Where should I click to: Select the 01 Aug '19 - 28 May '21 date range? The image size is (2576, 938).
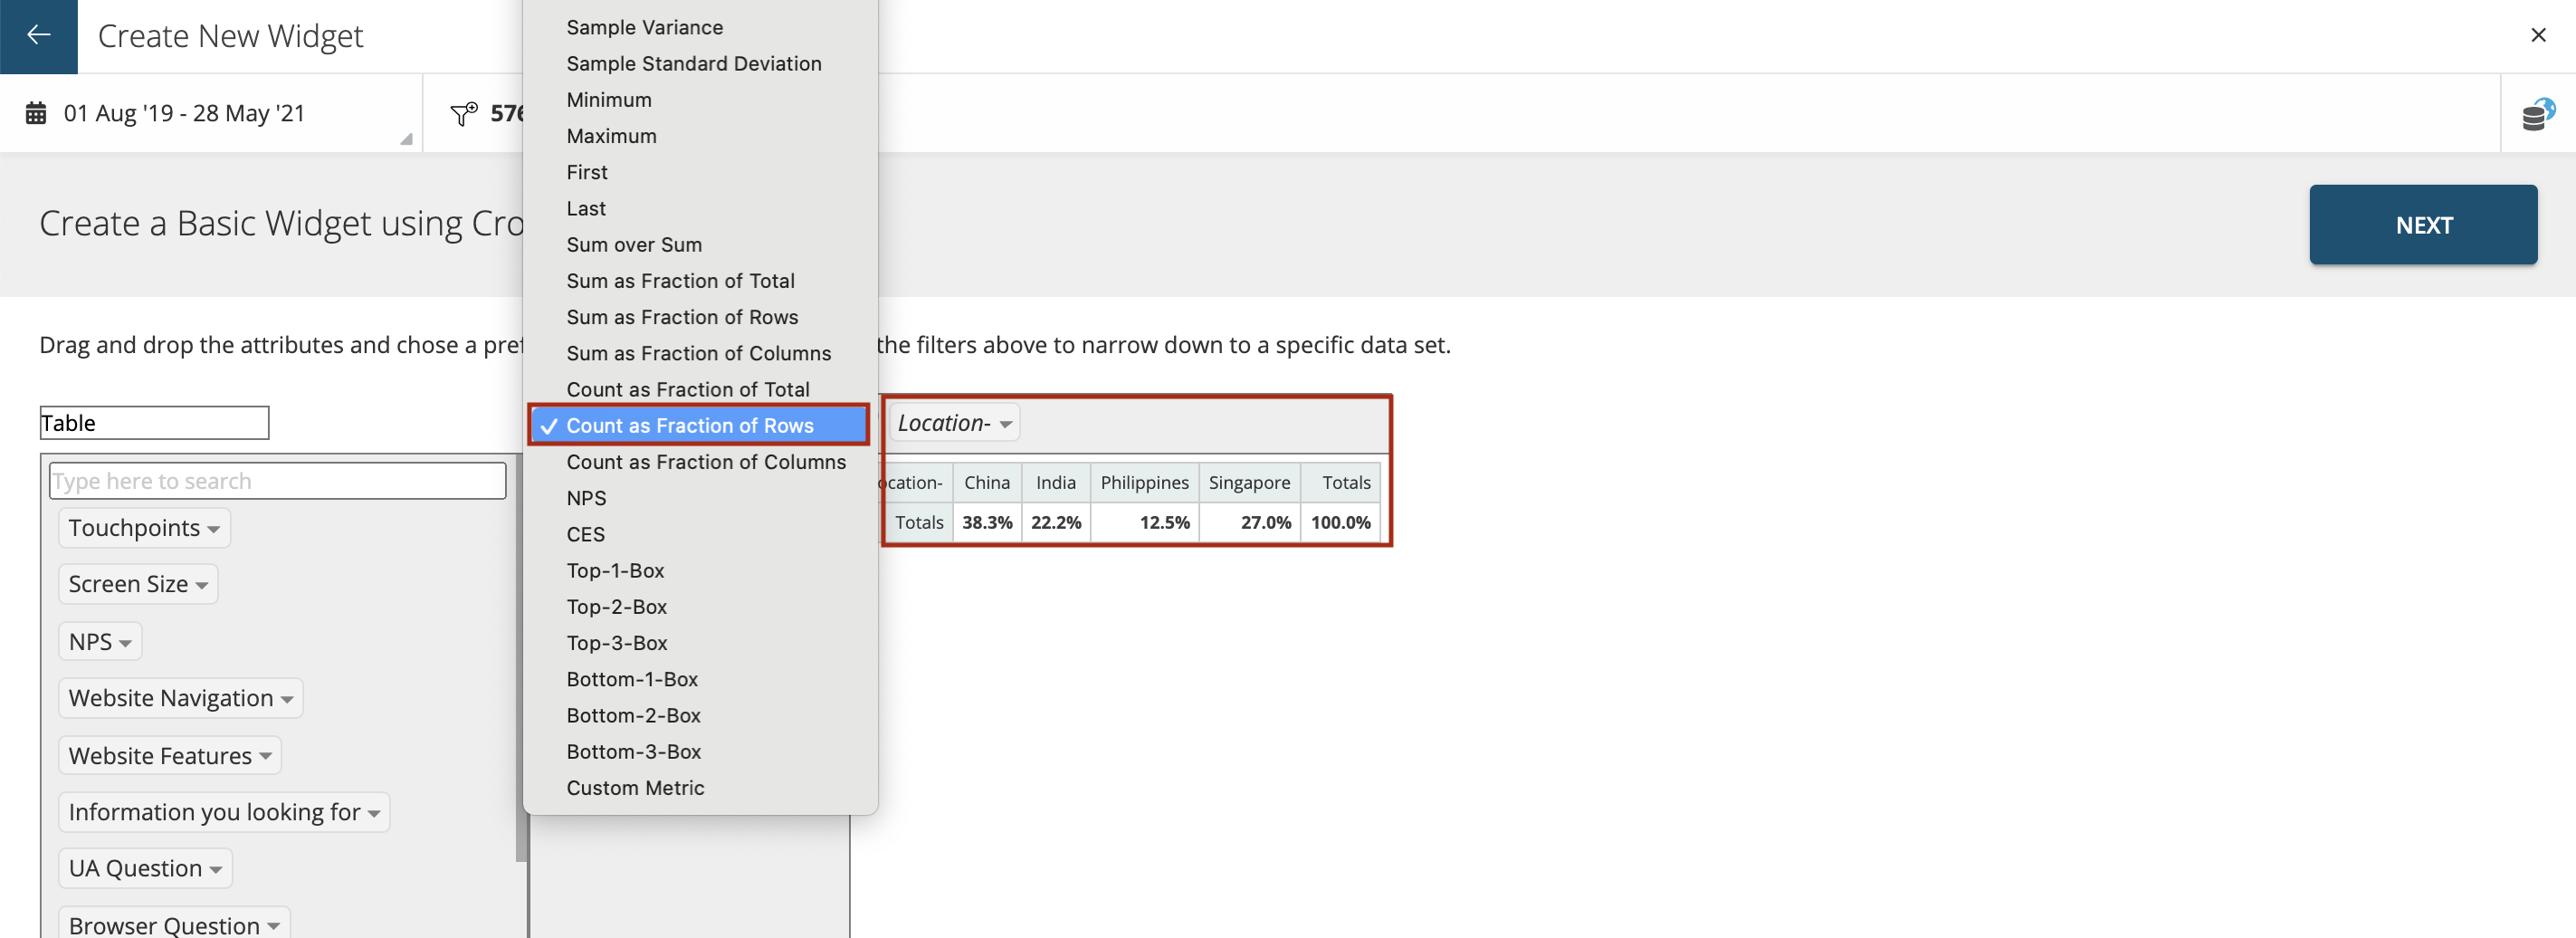click(x=184, y=113)
